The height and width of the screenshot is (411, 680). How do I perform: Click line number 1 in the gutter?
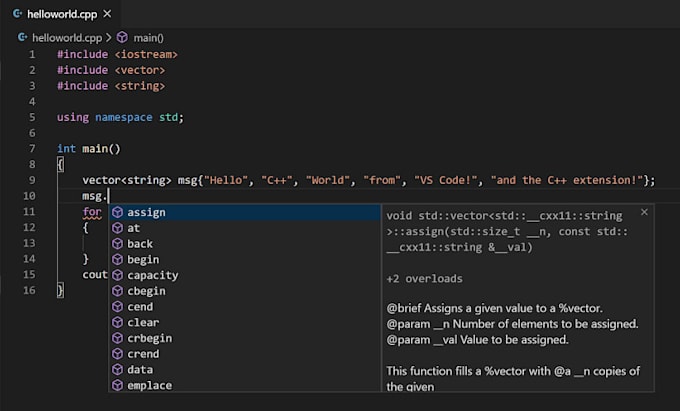[x=32, y=55]
